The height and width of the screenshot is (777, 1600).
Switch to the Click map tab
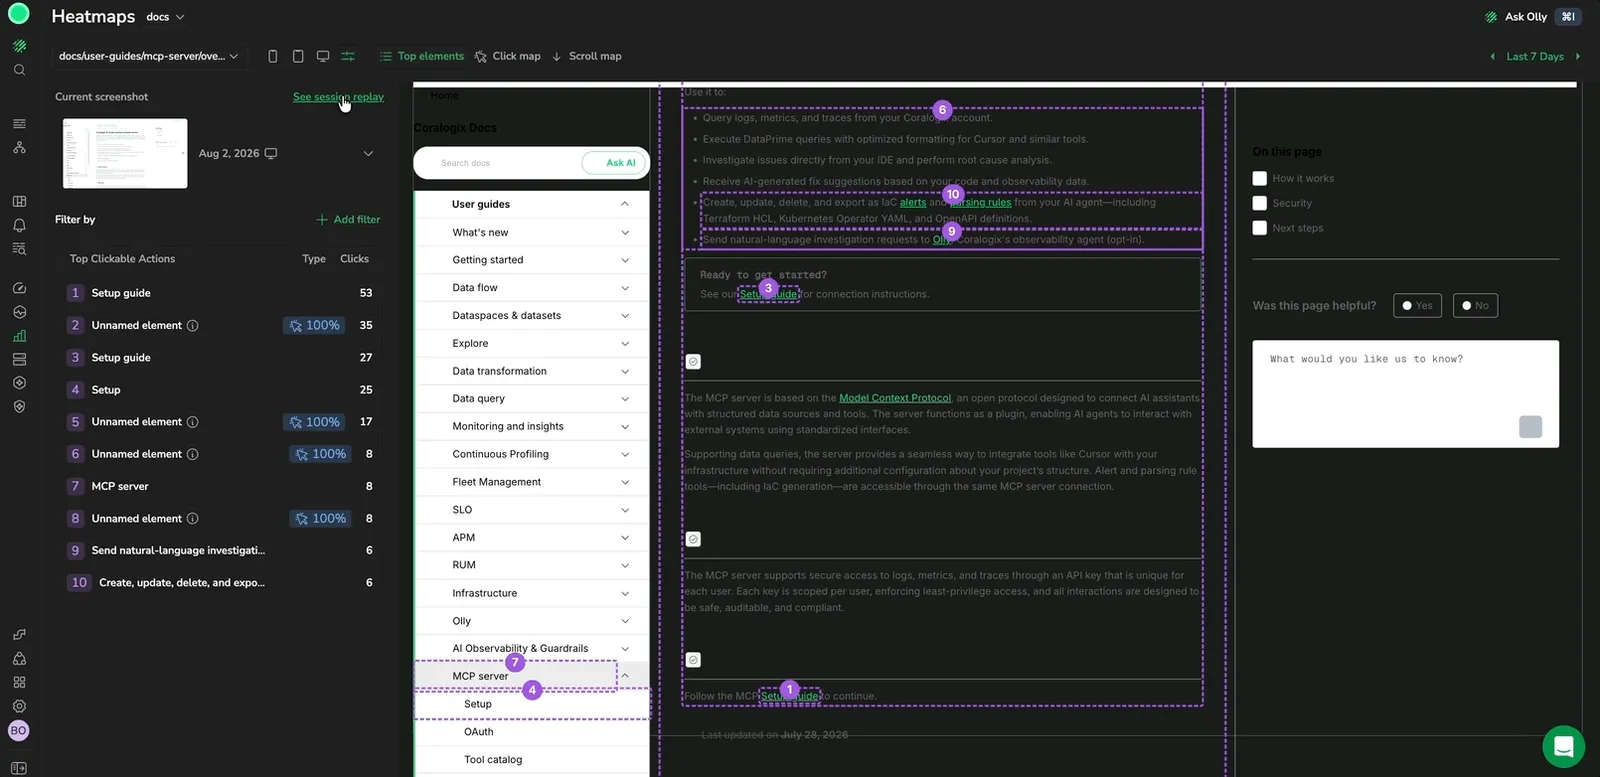[507, 56]
